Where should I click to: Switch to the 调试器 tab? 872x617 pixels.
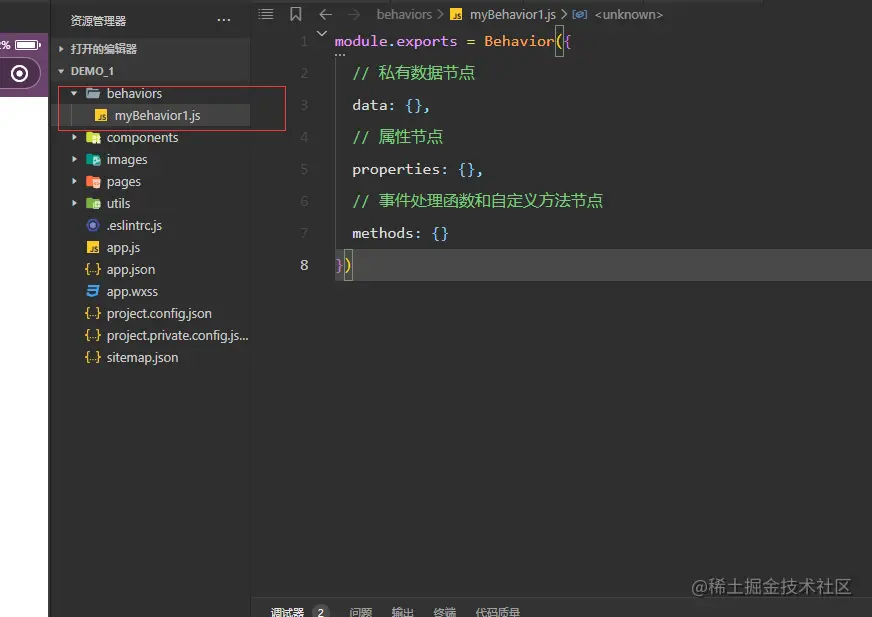click(287, 612)
